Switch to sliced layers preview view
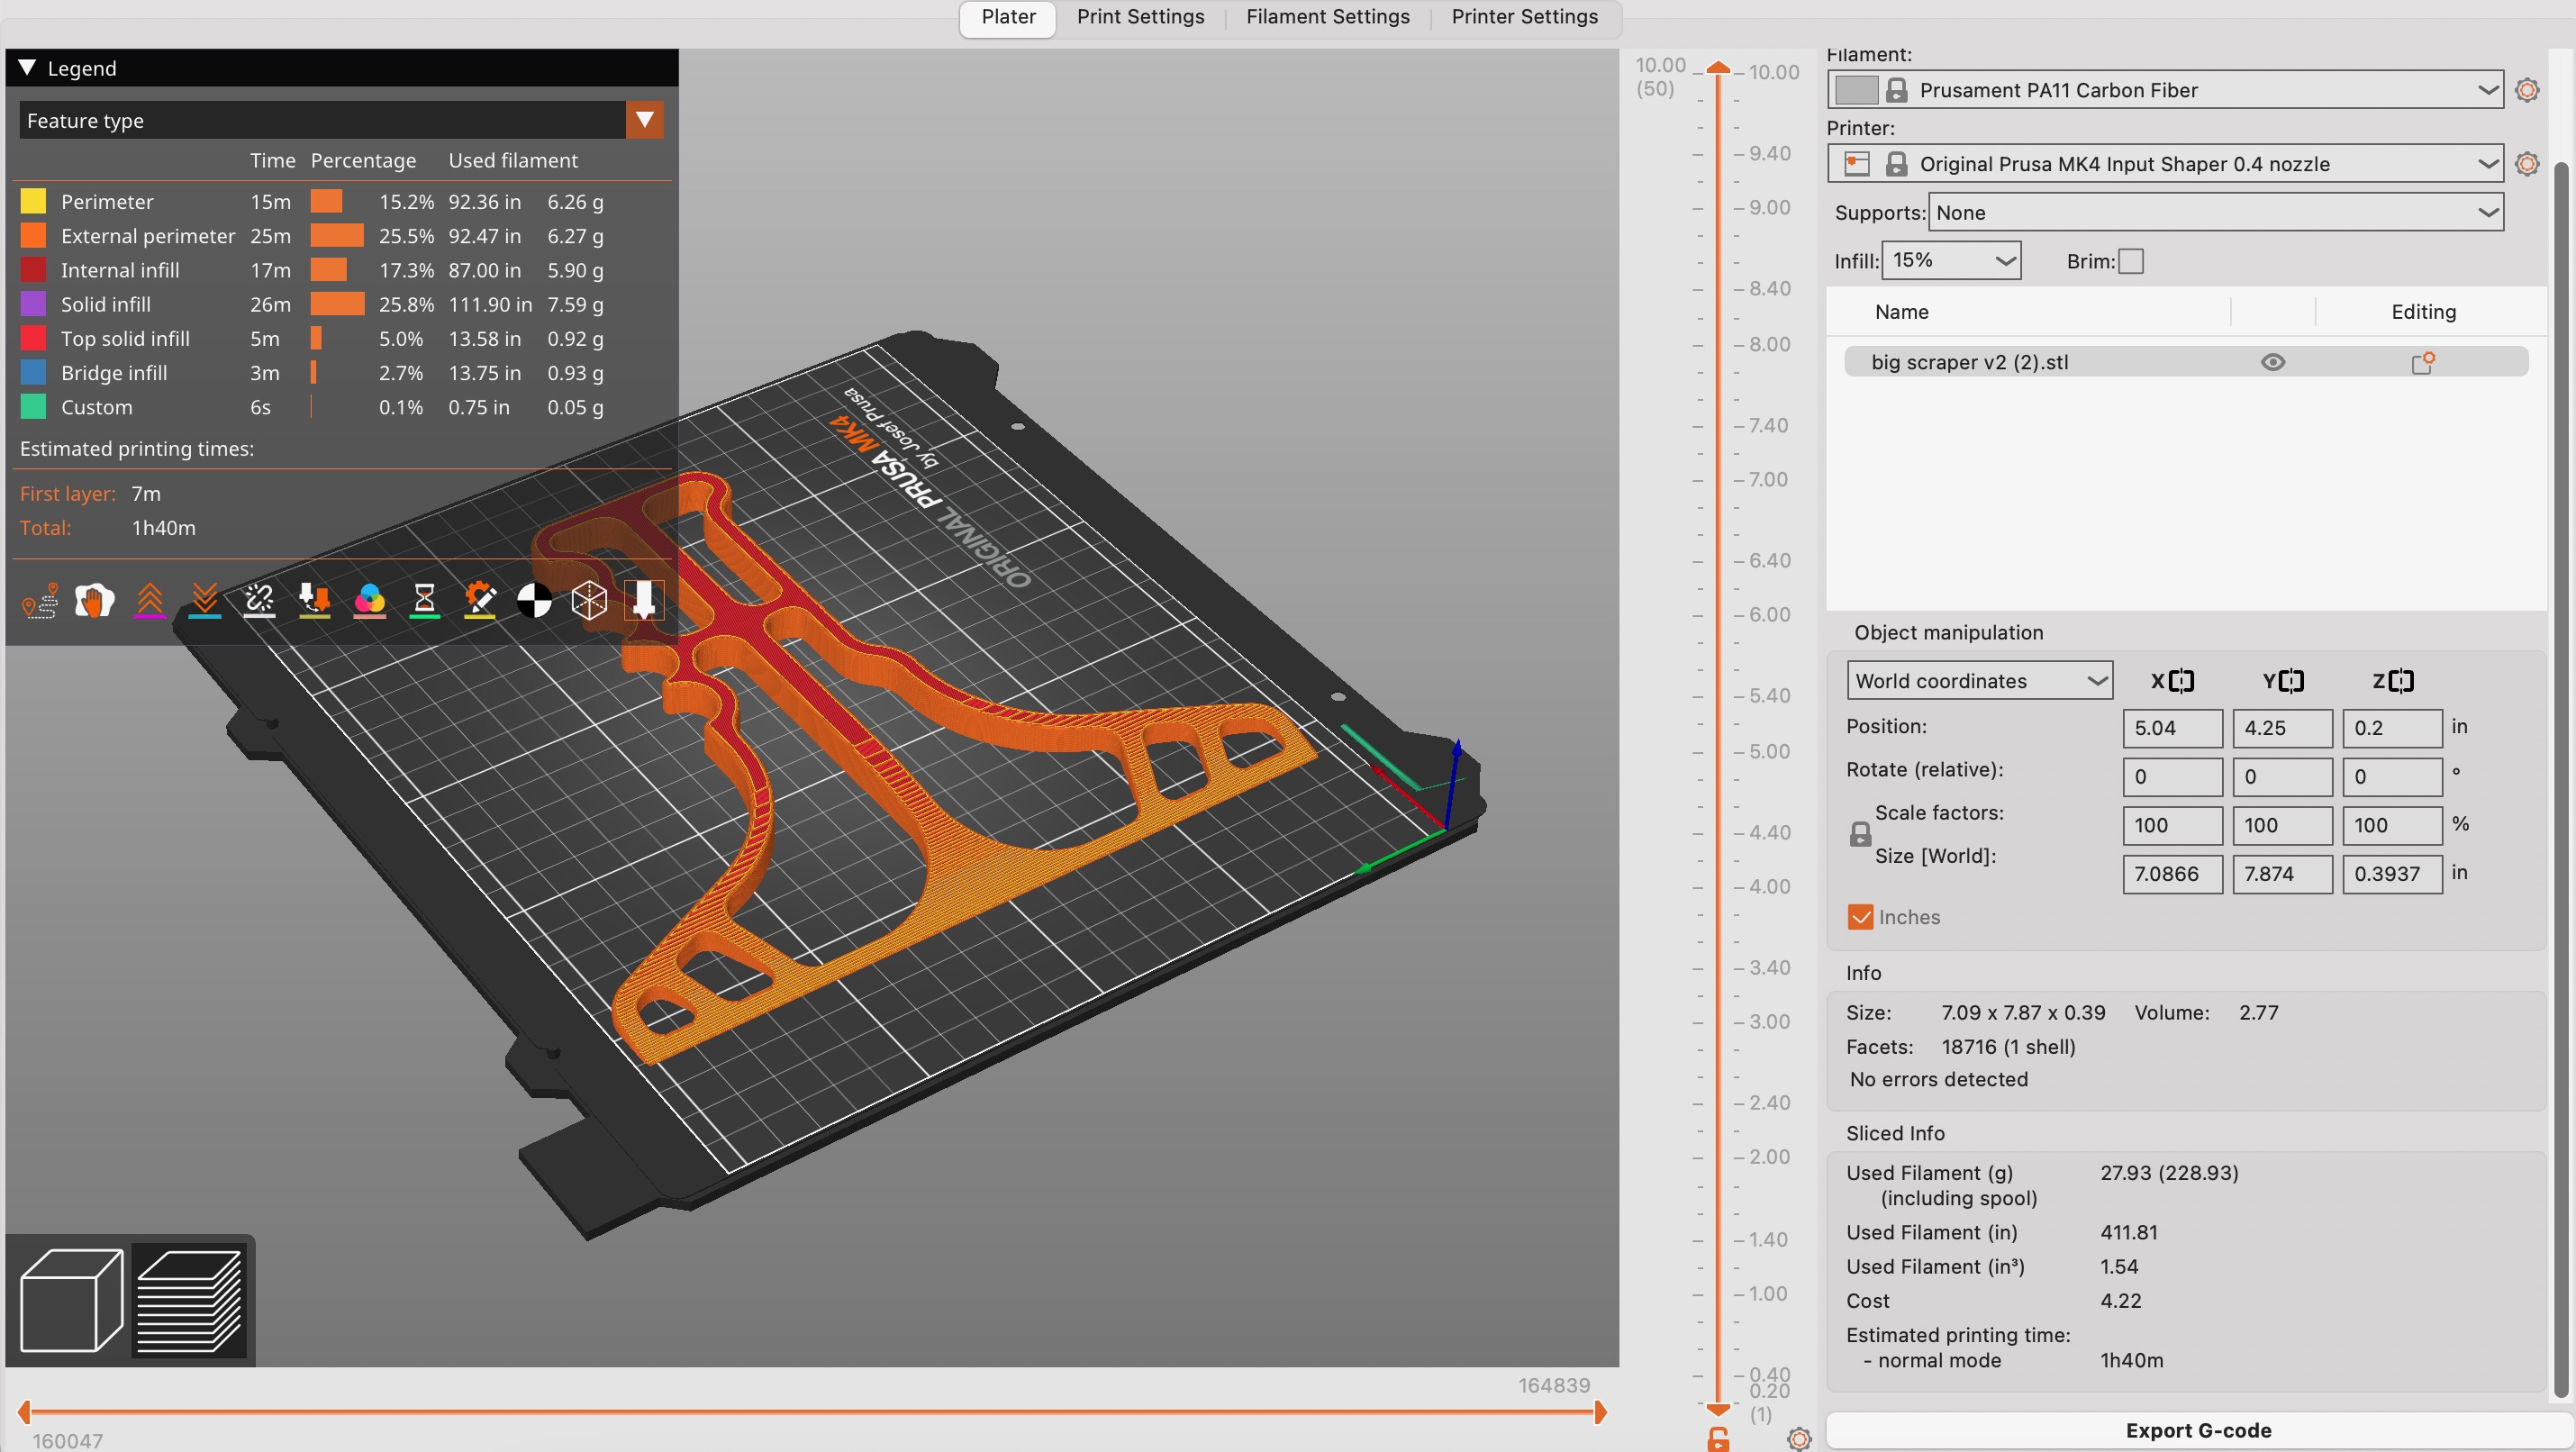Screen dimensions: 2576x1452 189,1300
